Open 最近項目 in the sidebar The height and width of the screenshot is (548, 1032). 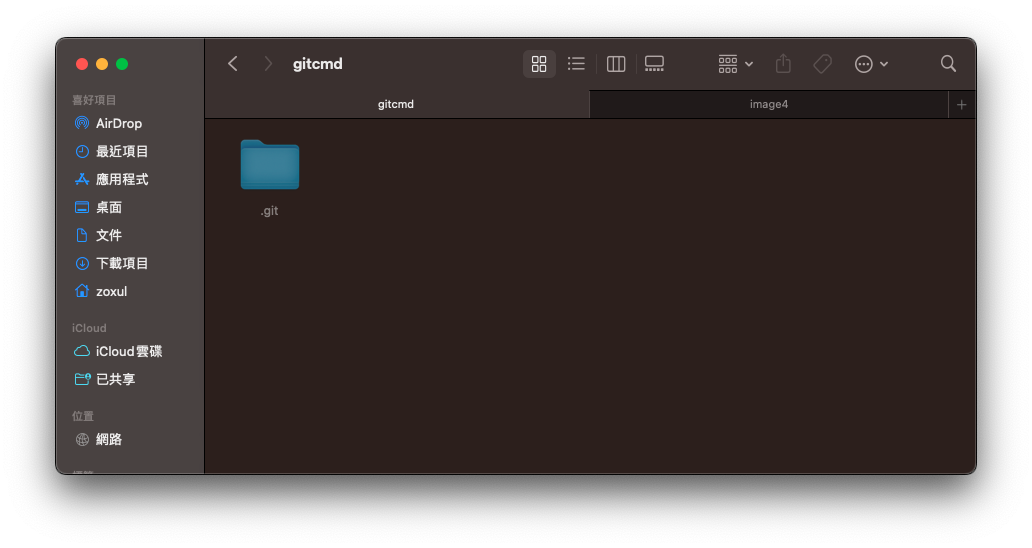[121, 151]
